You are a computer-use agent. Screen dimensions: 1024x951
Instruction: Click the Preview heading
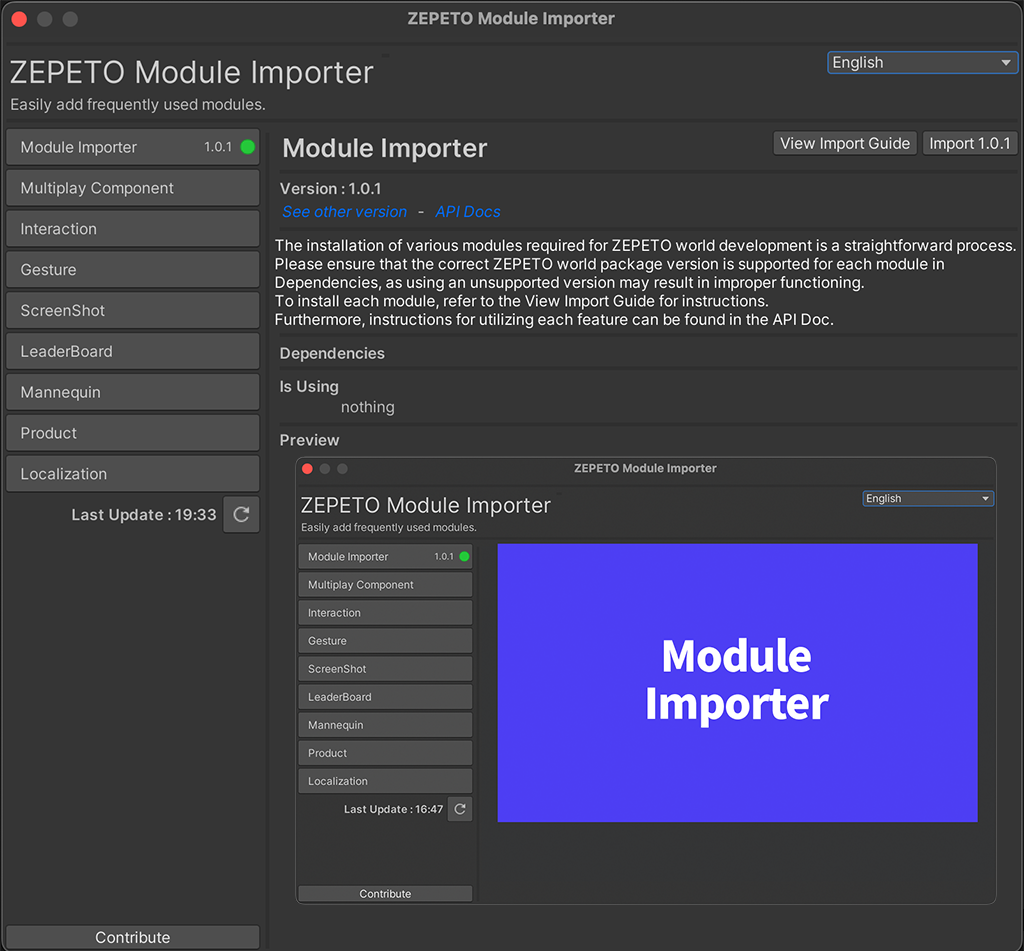click(310, 440)
